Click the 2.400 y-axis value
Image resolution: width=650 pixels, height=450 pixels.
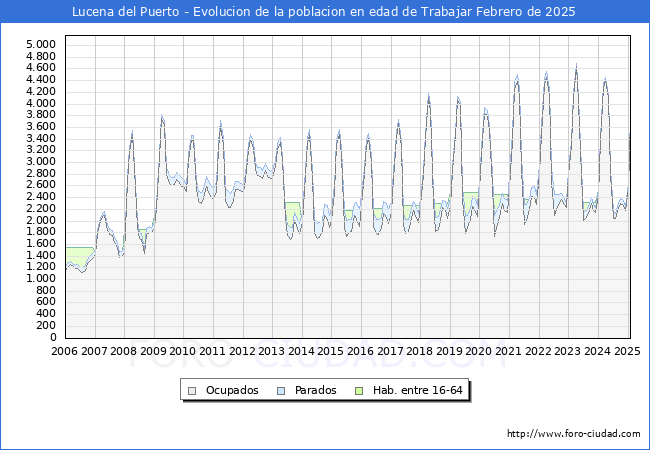(41, 197)
